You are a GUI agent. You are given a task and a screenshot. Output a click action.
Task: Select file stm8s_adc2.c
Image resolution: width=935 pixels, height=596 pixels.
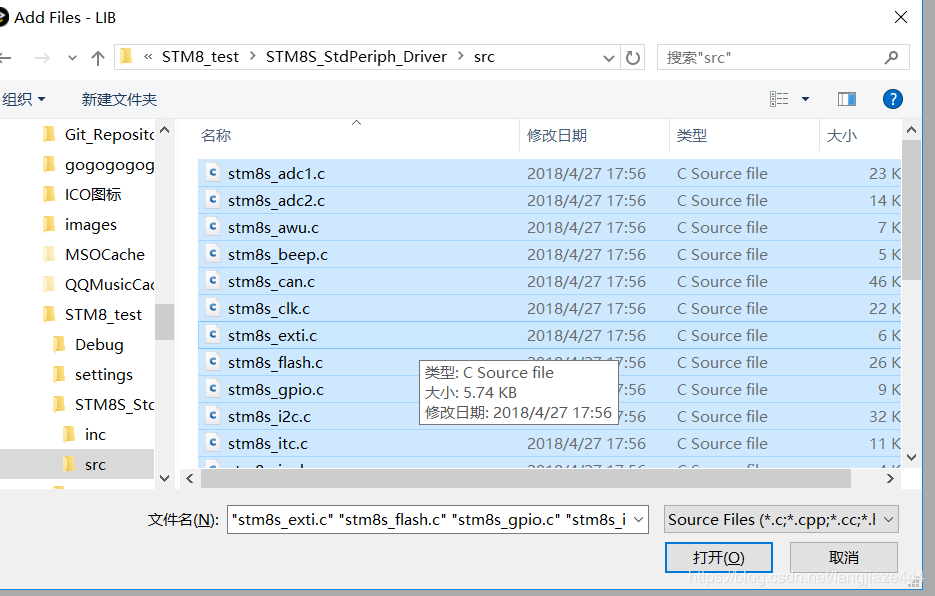click(549, 200)
